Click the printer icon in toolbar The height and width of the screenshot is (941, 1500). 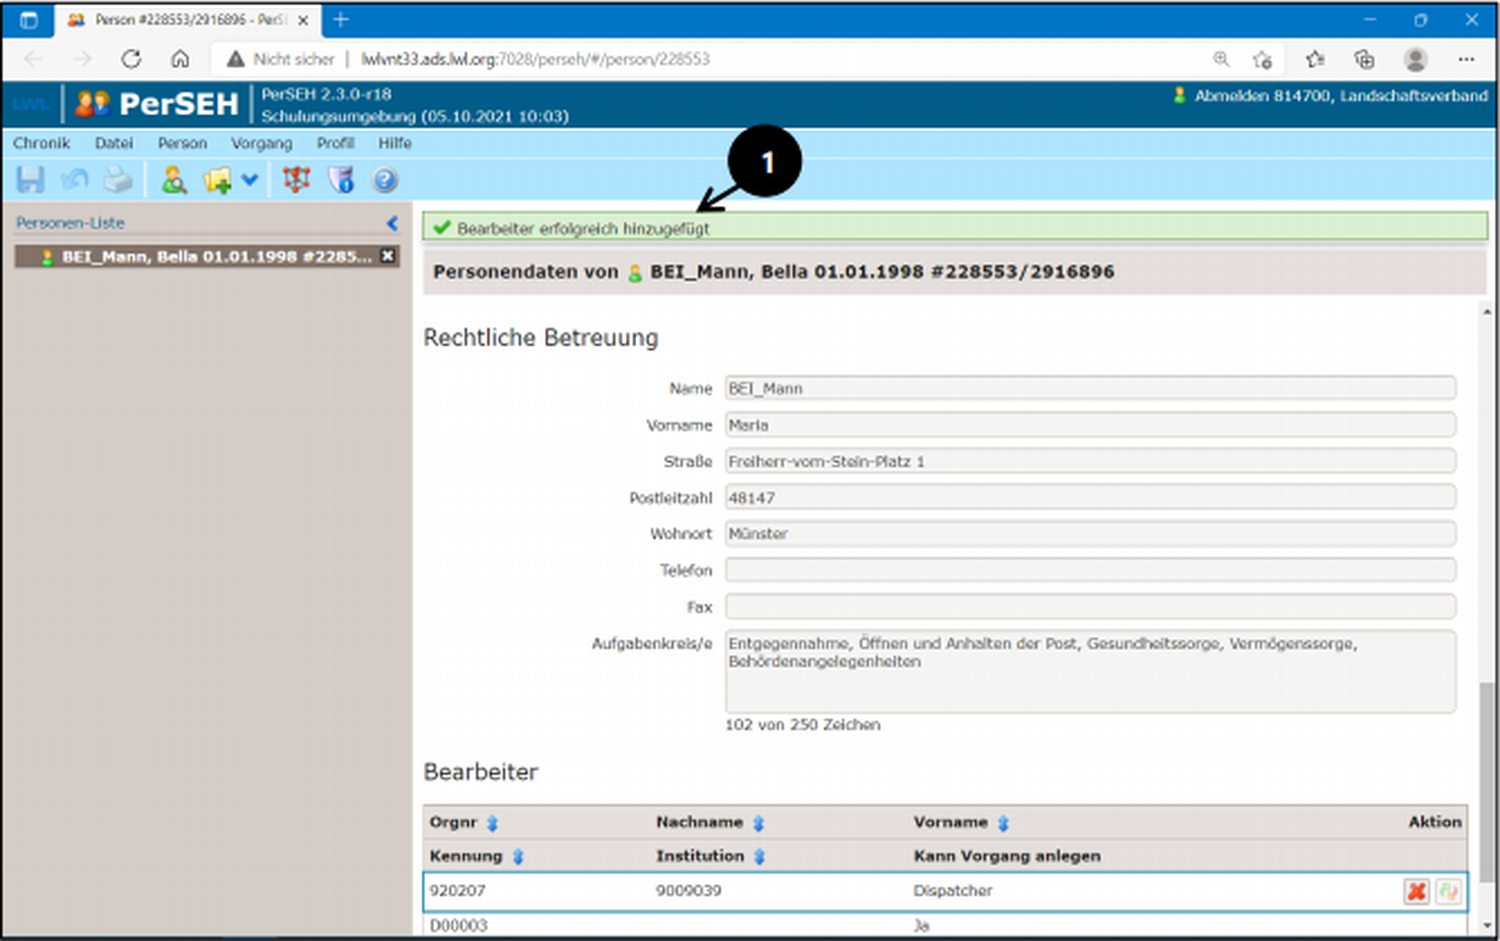[x=118, y=180]
